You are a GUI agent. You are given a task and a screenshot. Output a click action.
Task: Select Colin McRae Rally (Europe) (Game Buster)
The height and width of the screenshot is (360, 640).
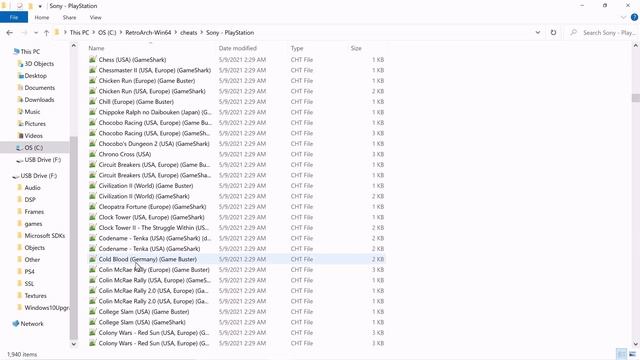(x=154, y=270)
